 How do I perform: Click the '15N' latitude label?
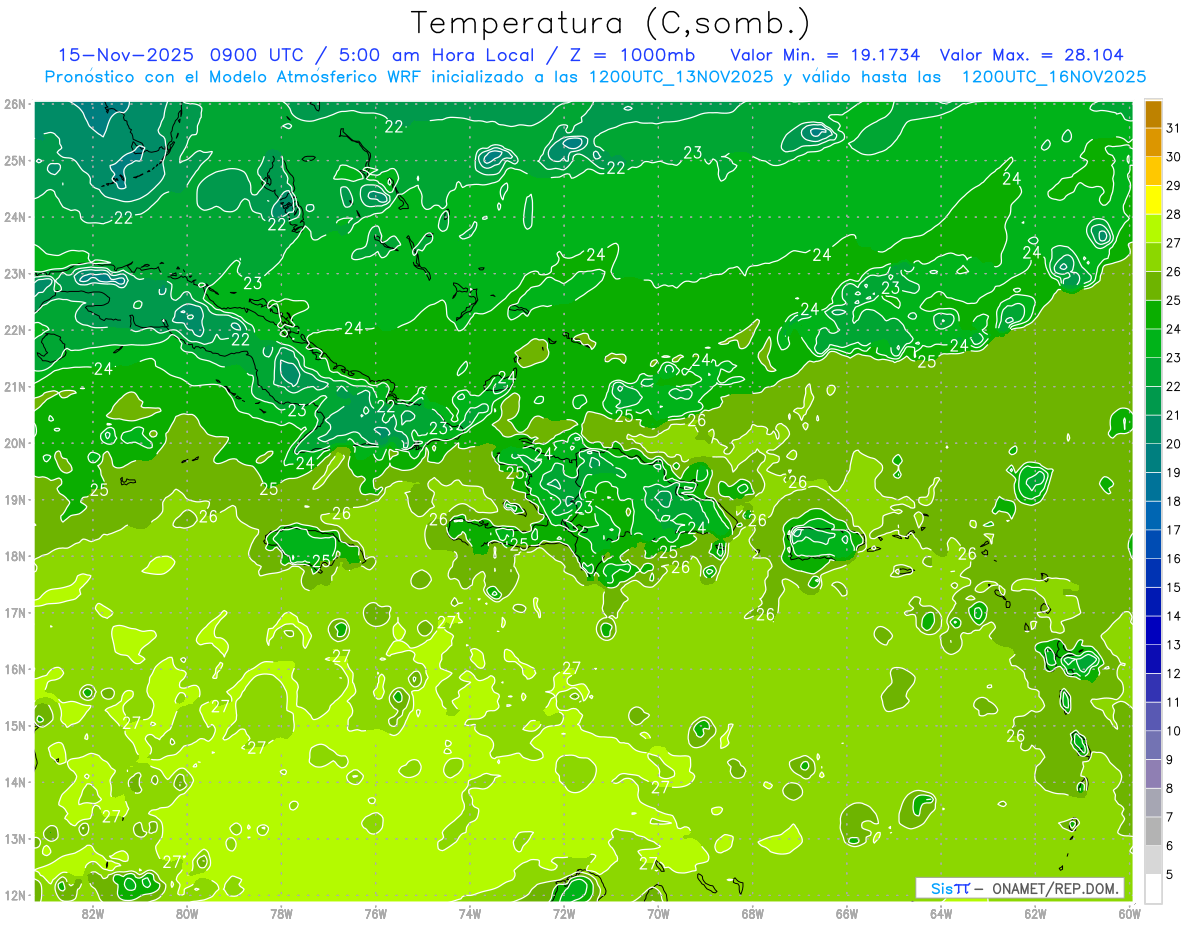coord(15,725)
